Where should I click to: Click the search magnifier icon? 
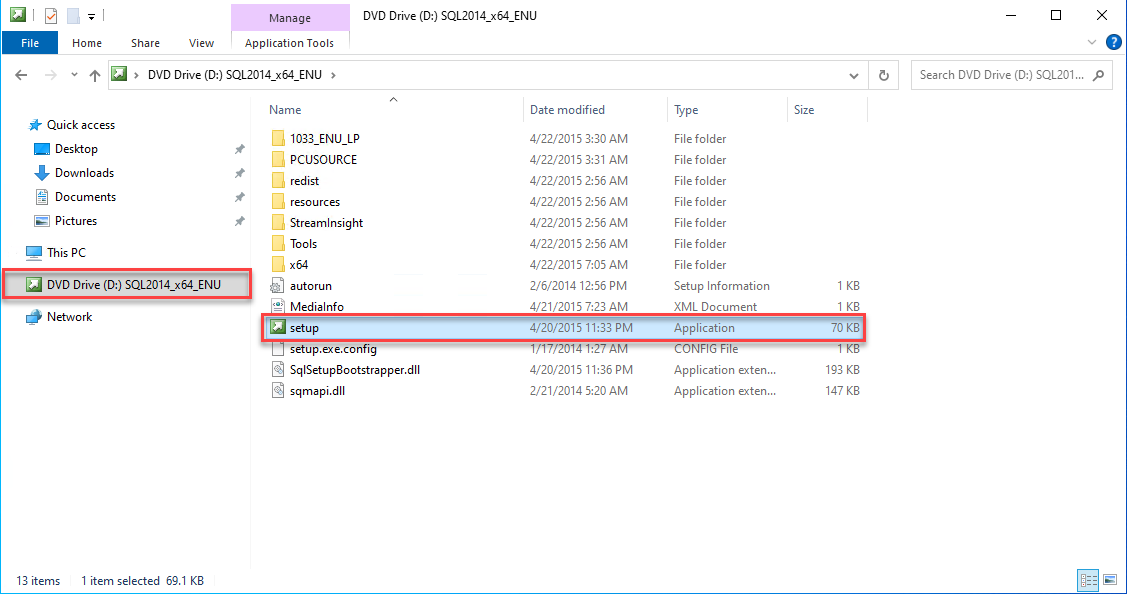(1098, 75)
